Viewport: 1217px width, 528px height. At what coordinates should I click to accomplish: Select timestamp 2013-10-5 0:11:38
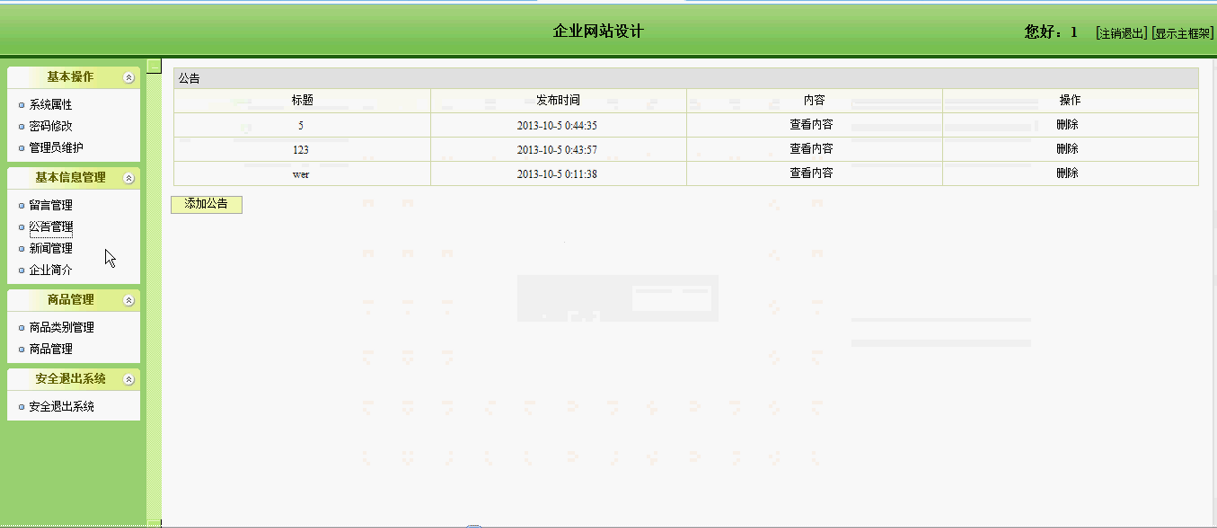557,173
